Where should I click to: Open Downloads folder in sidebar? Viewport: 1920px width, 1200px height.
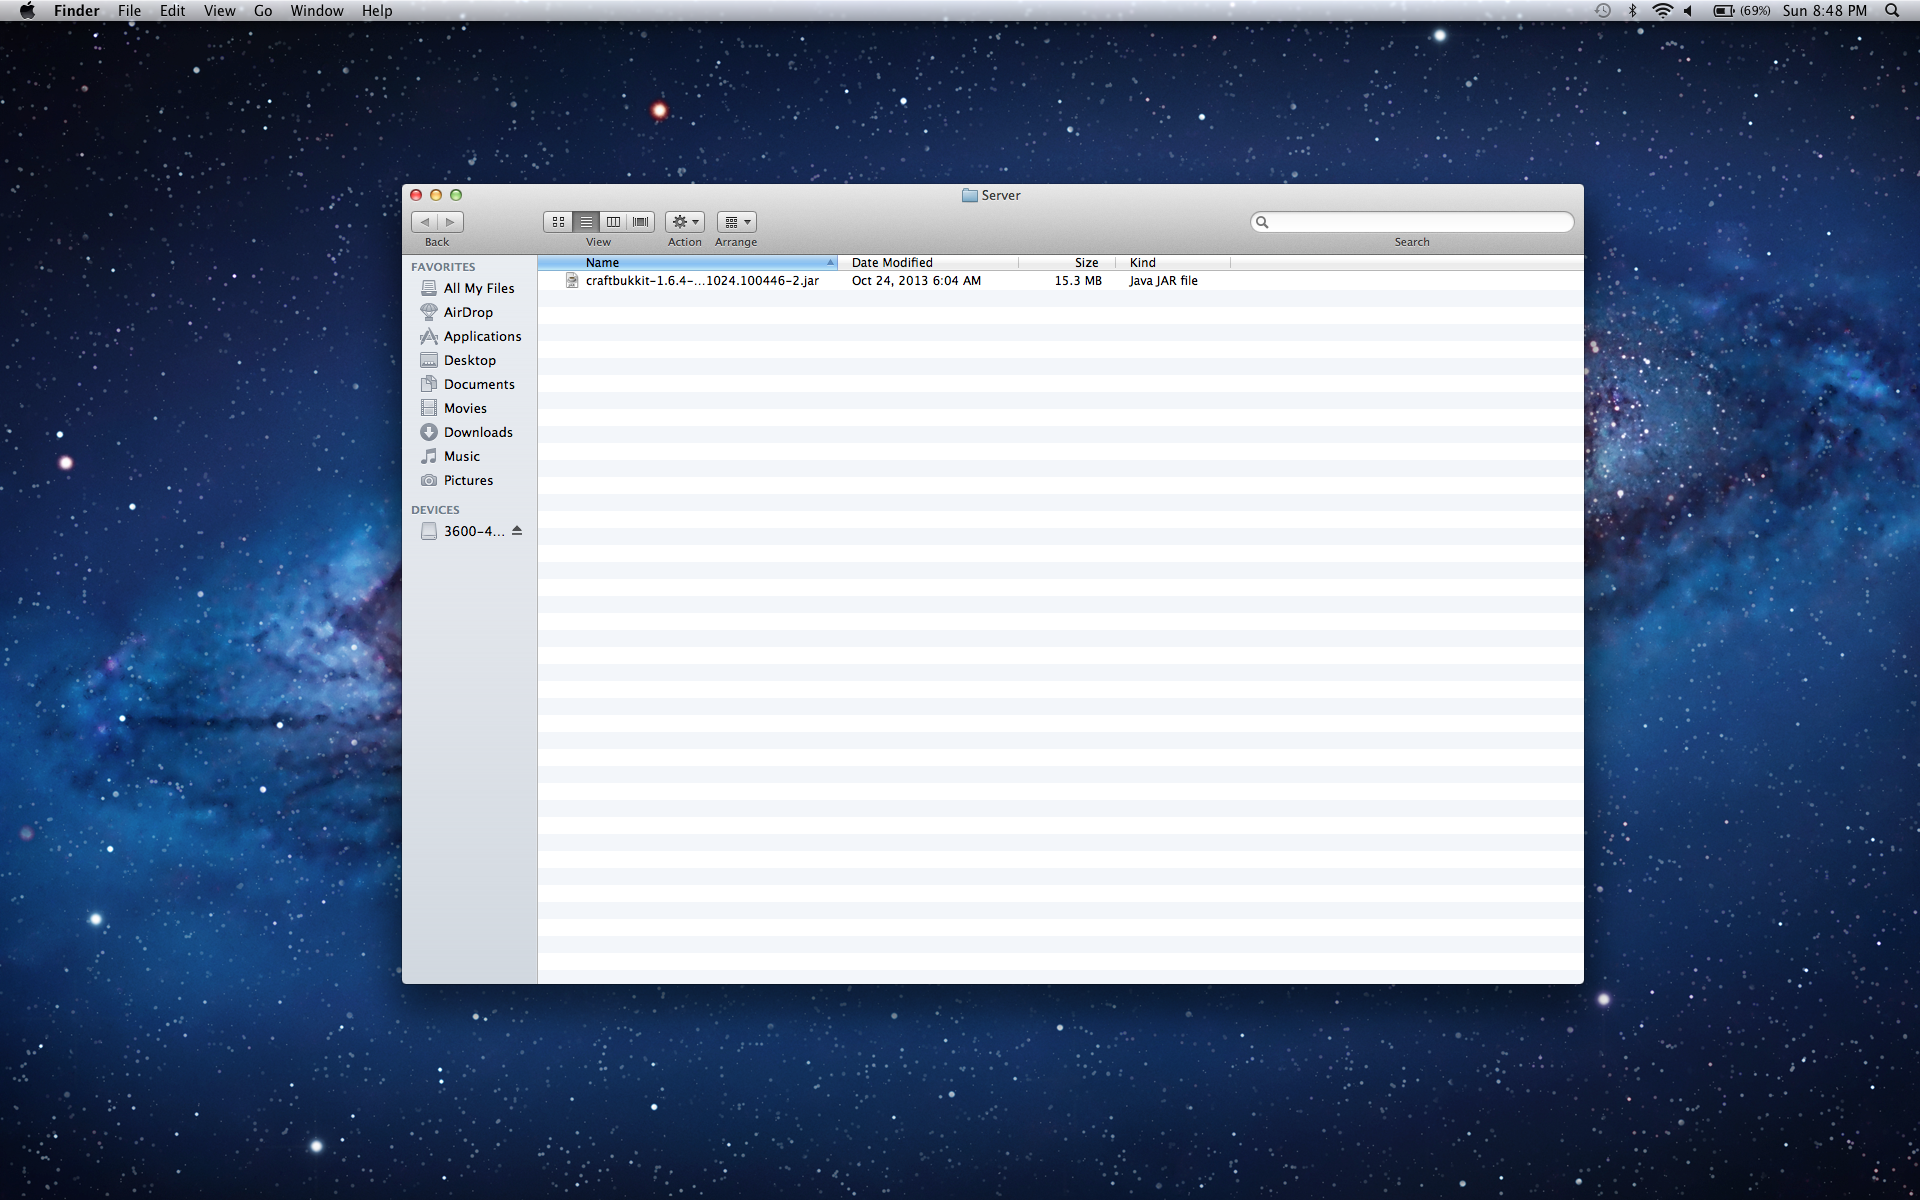[469, 432]
